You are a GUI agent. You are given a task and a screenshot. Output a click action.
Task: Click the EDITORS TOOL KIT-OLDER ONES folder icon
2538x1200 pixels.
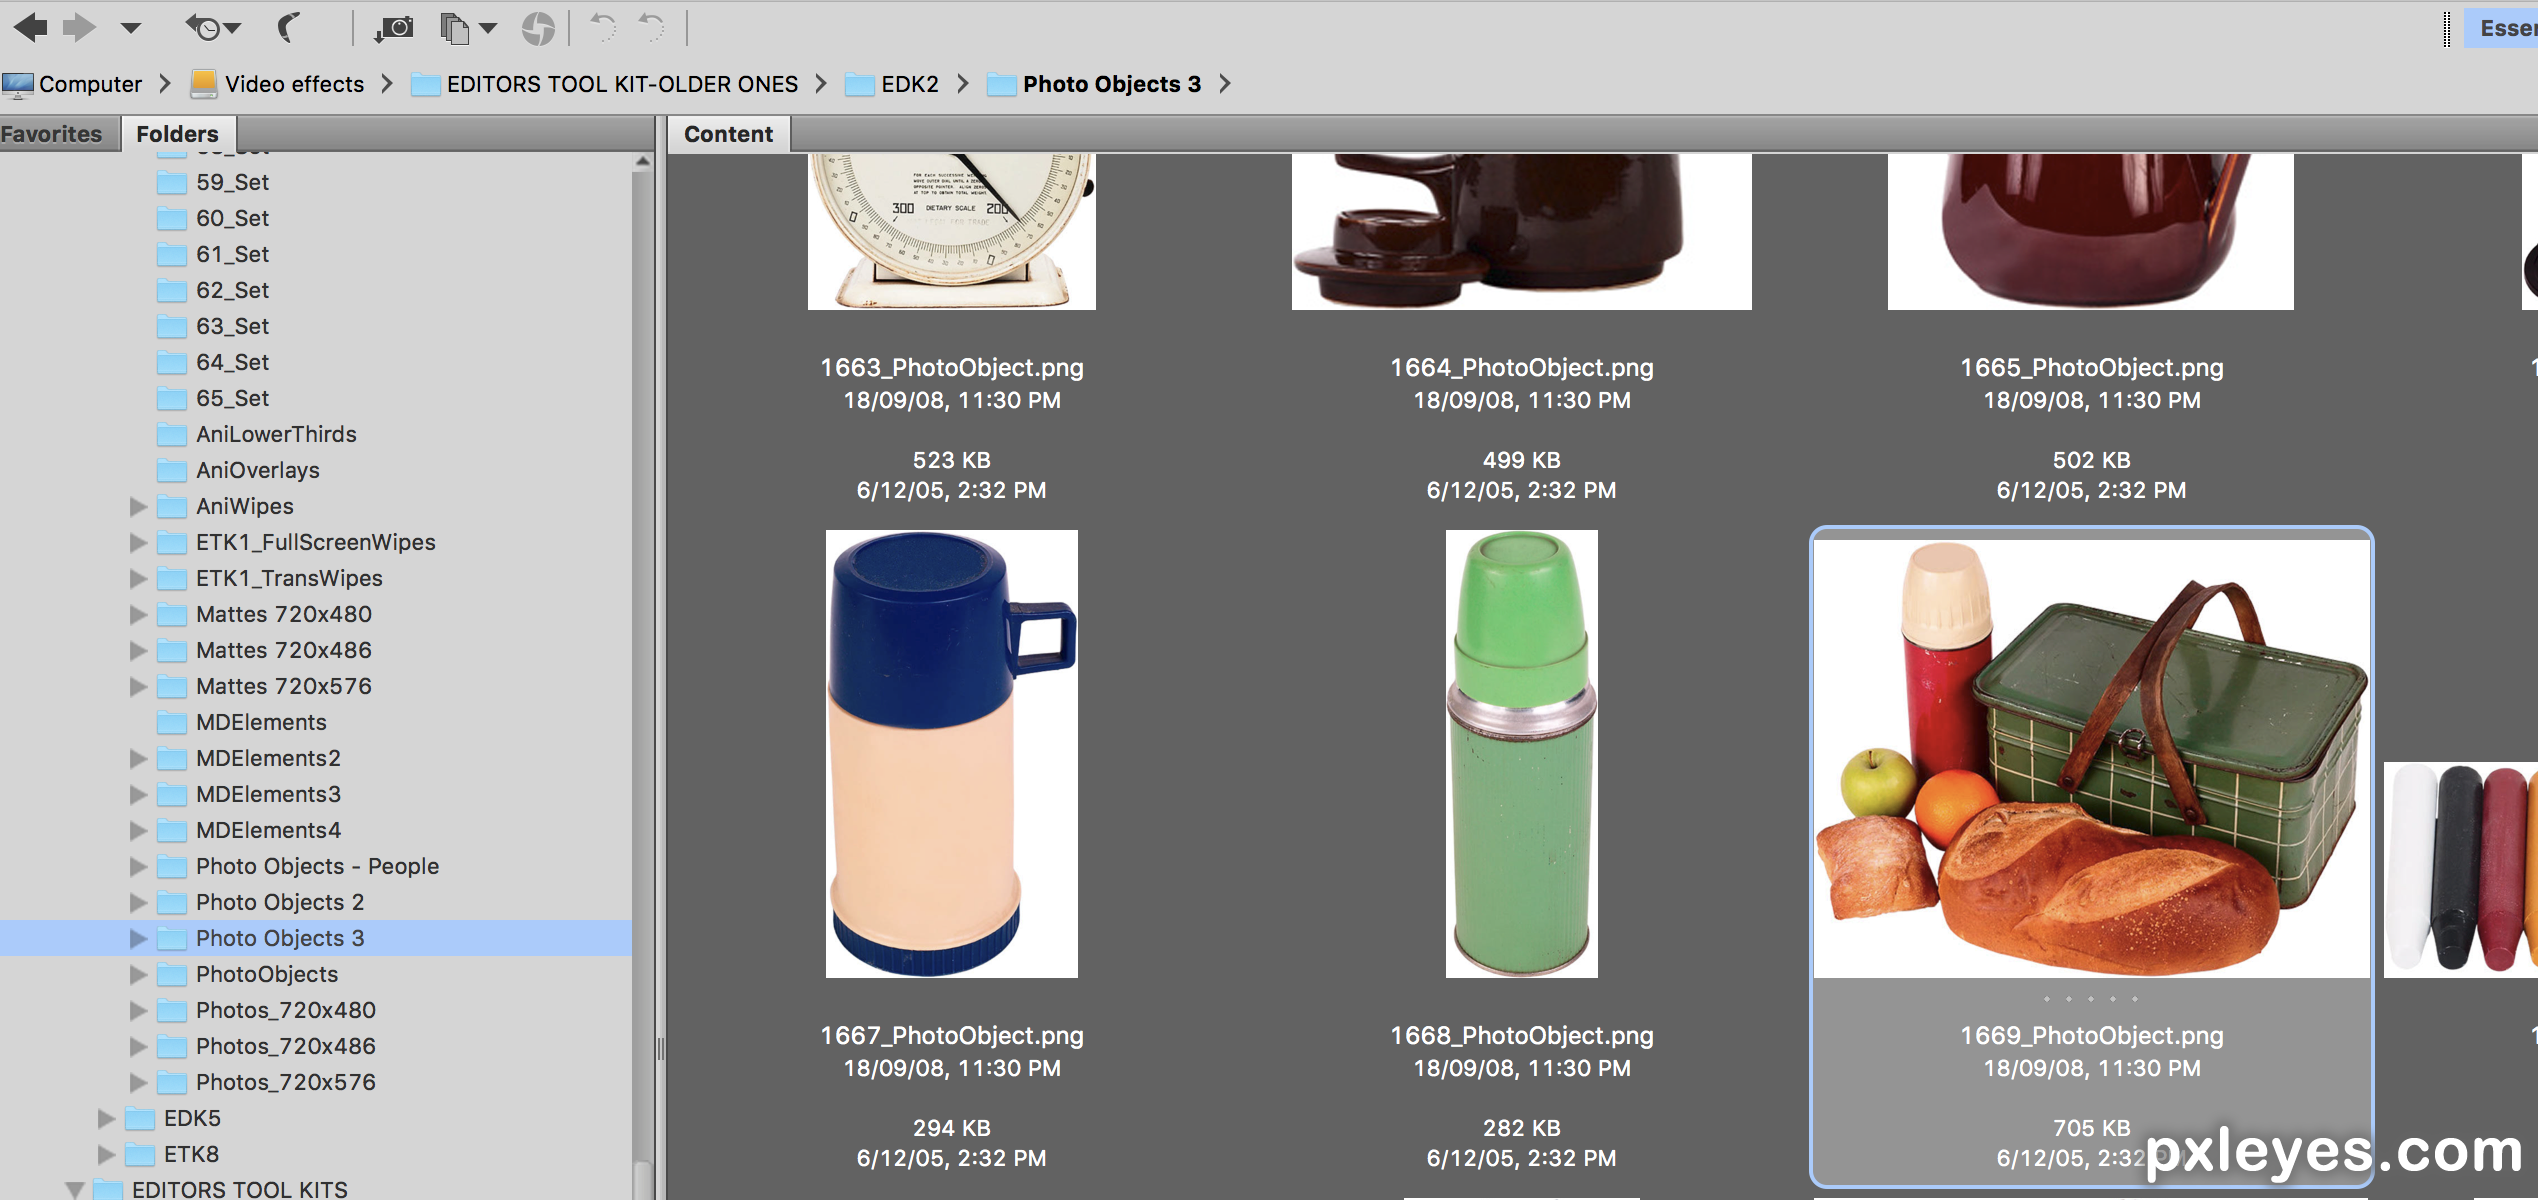tap(426, 84)
